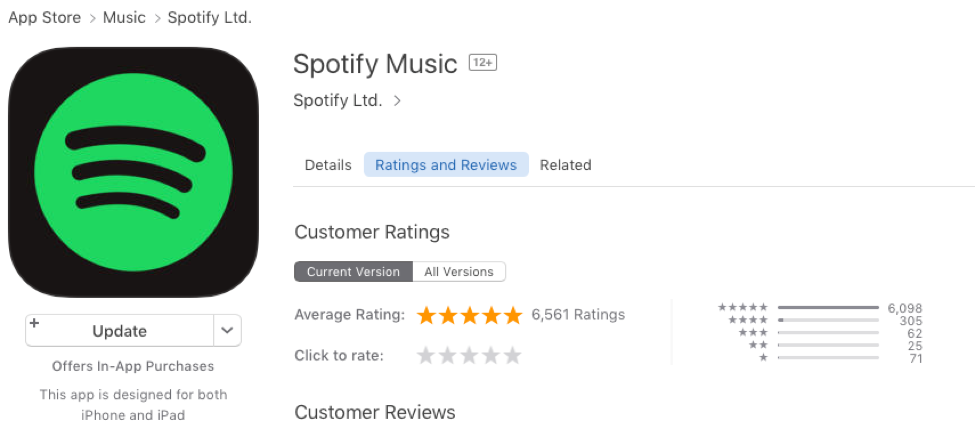This screenshot has width=975, height=429.
Task: Open the Details tab
Action: point(328,165)
